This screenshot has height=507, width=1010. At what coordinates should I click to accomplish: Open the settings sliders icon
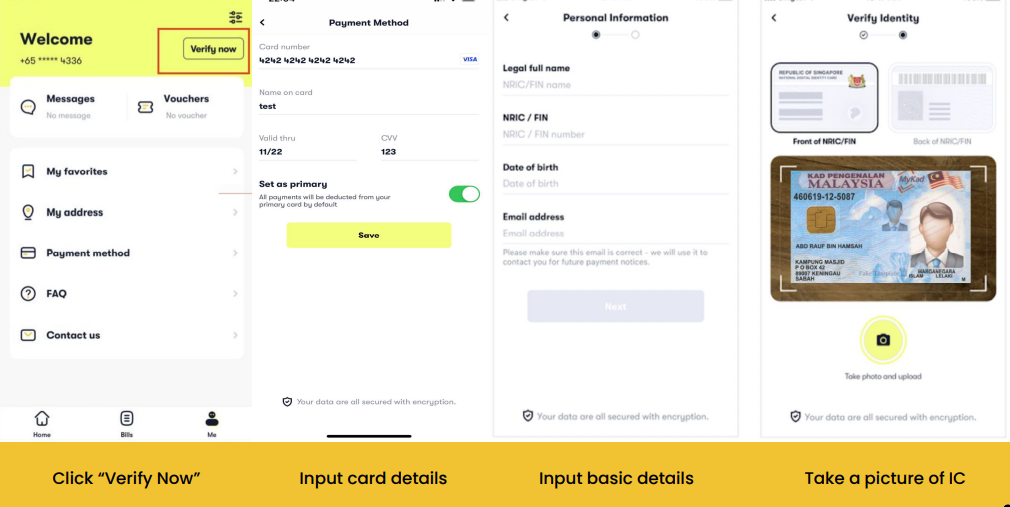click(x=235, y=17)
